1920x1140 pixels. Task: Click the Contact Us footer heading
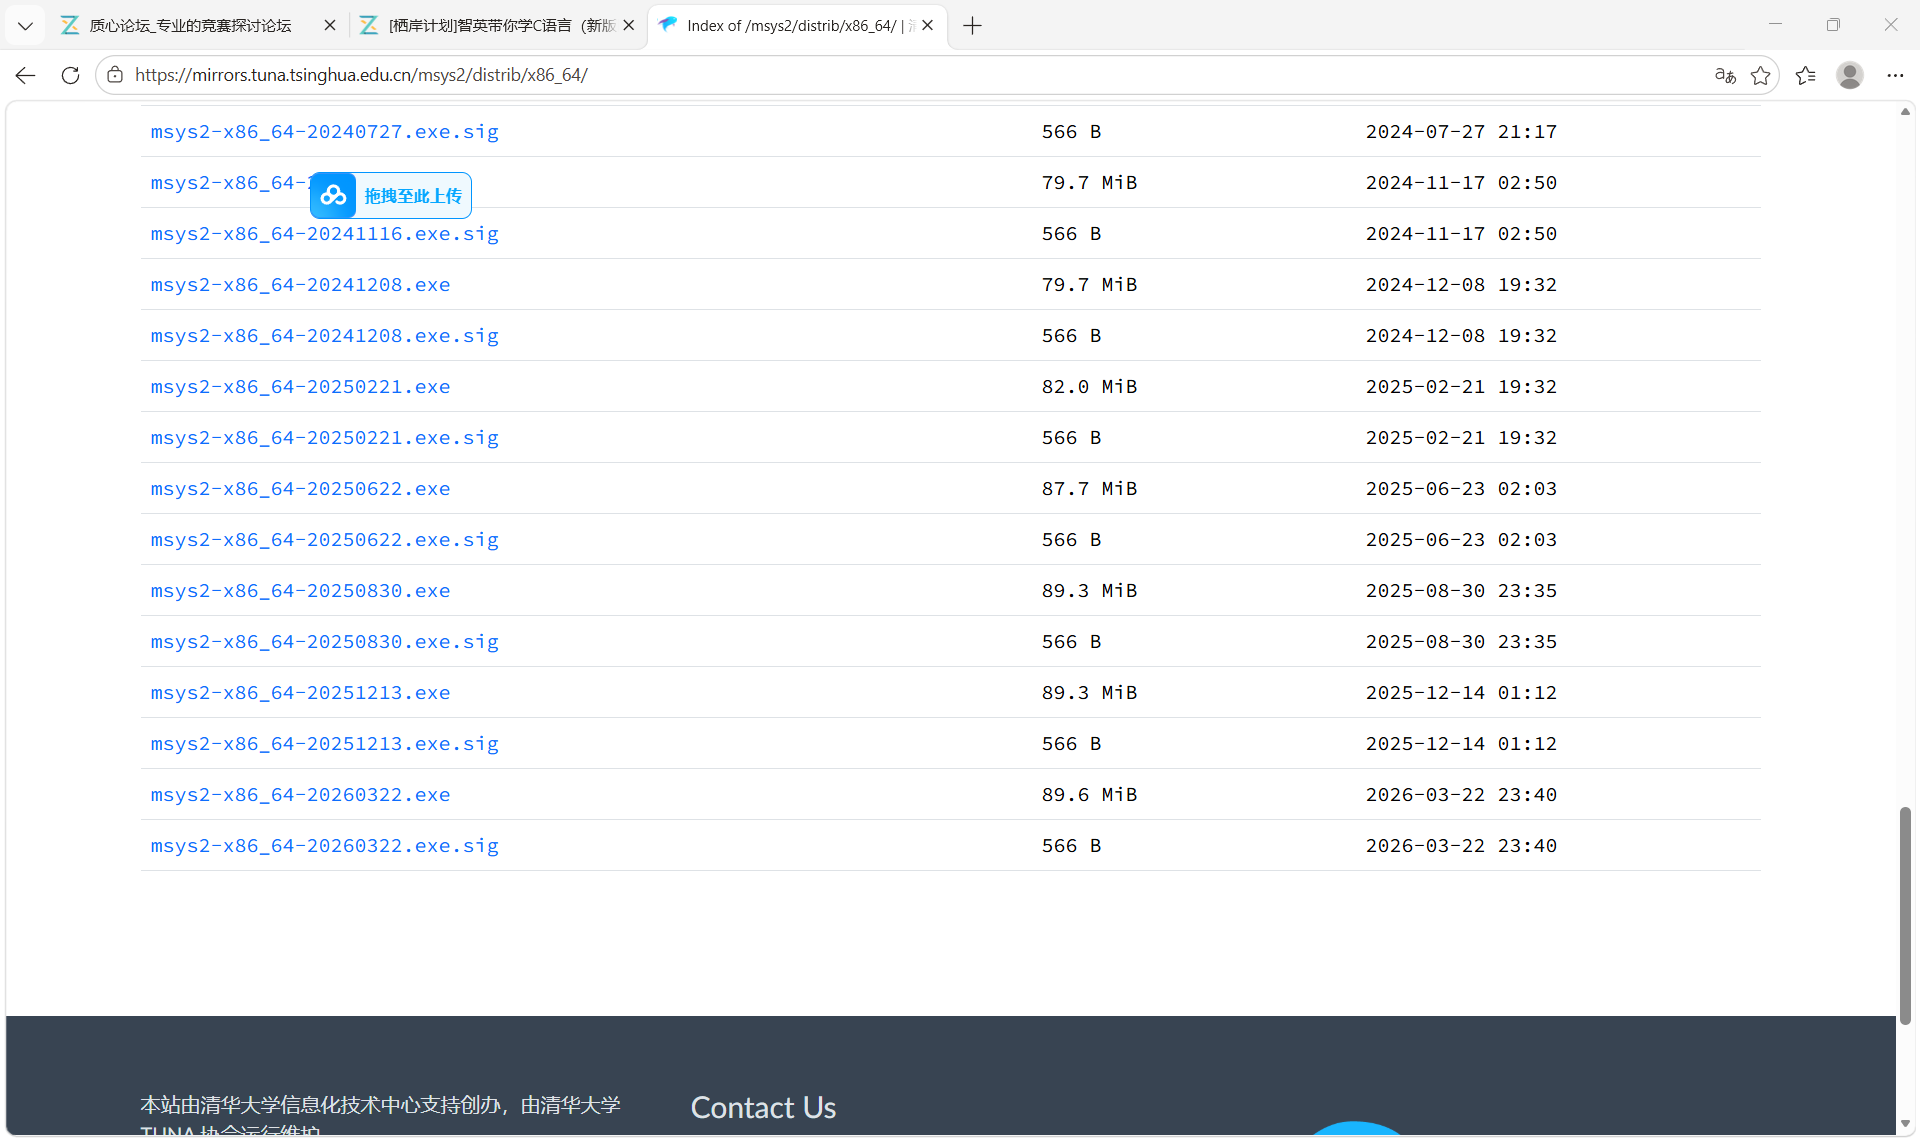click(763, 1108)
